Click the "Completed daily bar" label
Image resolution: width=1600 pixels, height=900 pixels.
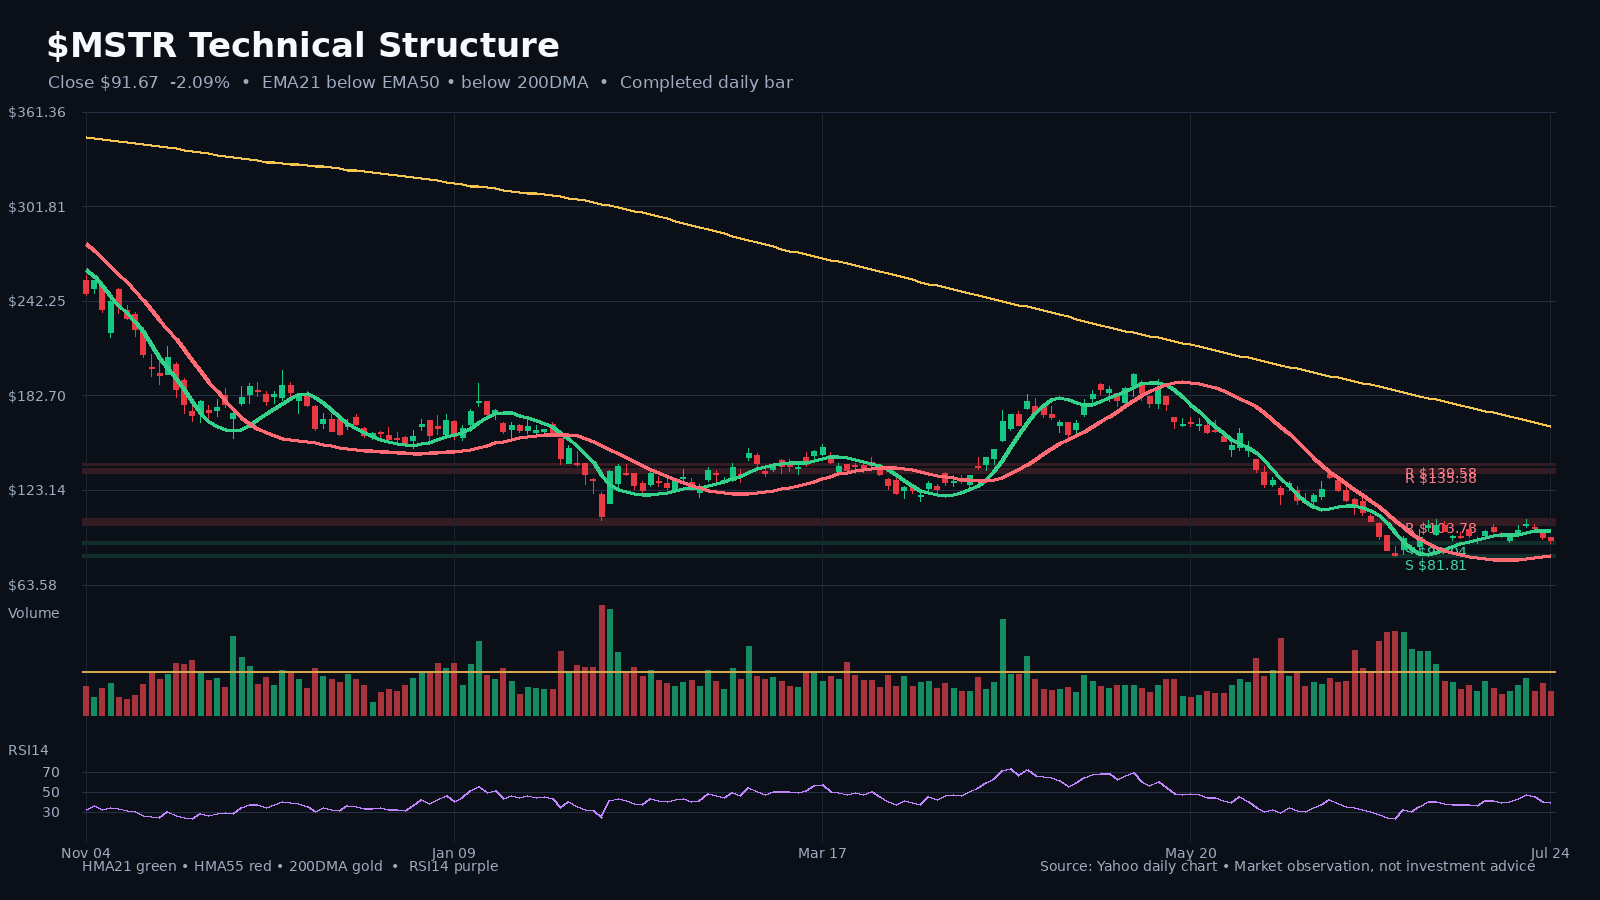(x=706, y=83)
